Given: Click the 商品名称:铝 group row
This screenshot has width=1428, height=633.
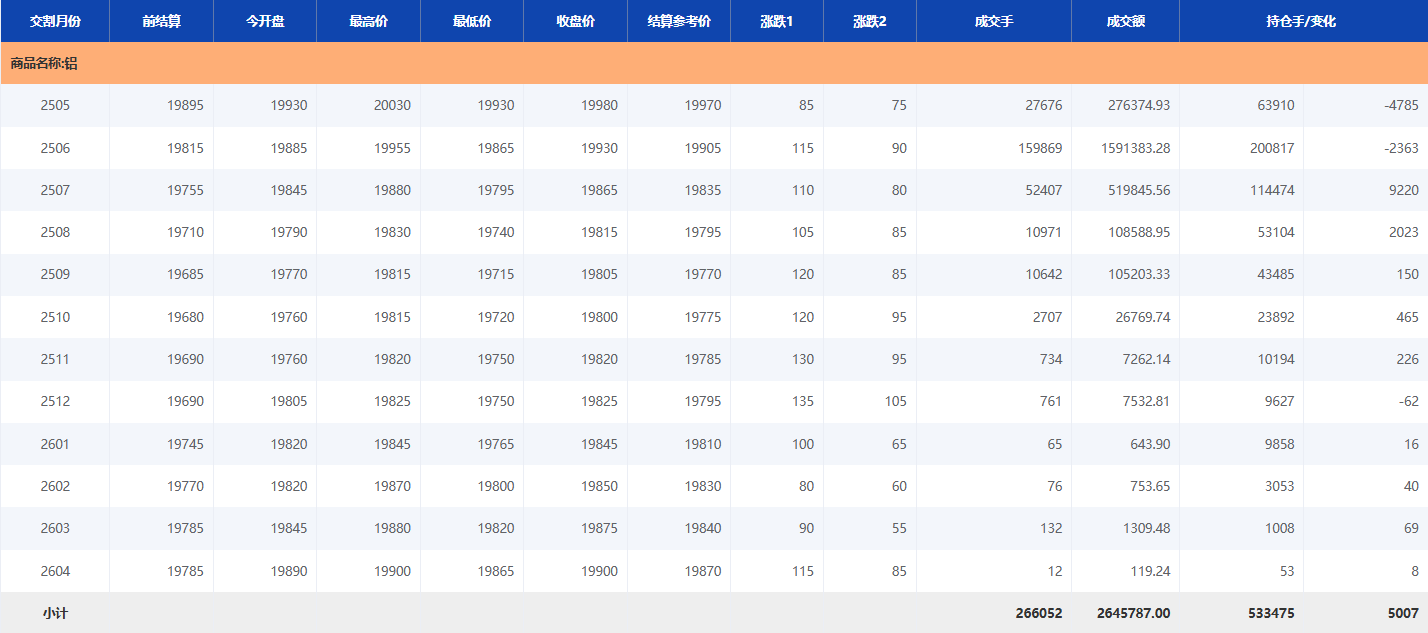Looking at the screenshot, I should pos(44,63).
